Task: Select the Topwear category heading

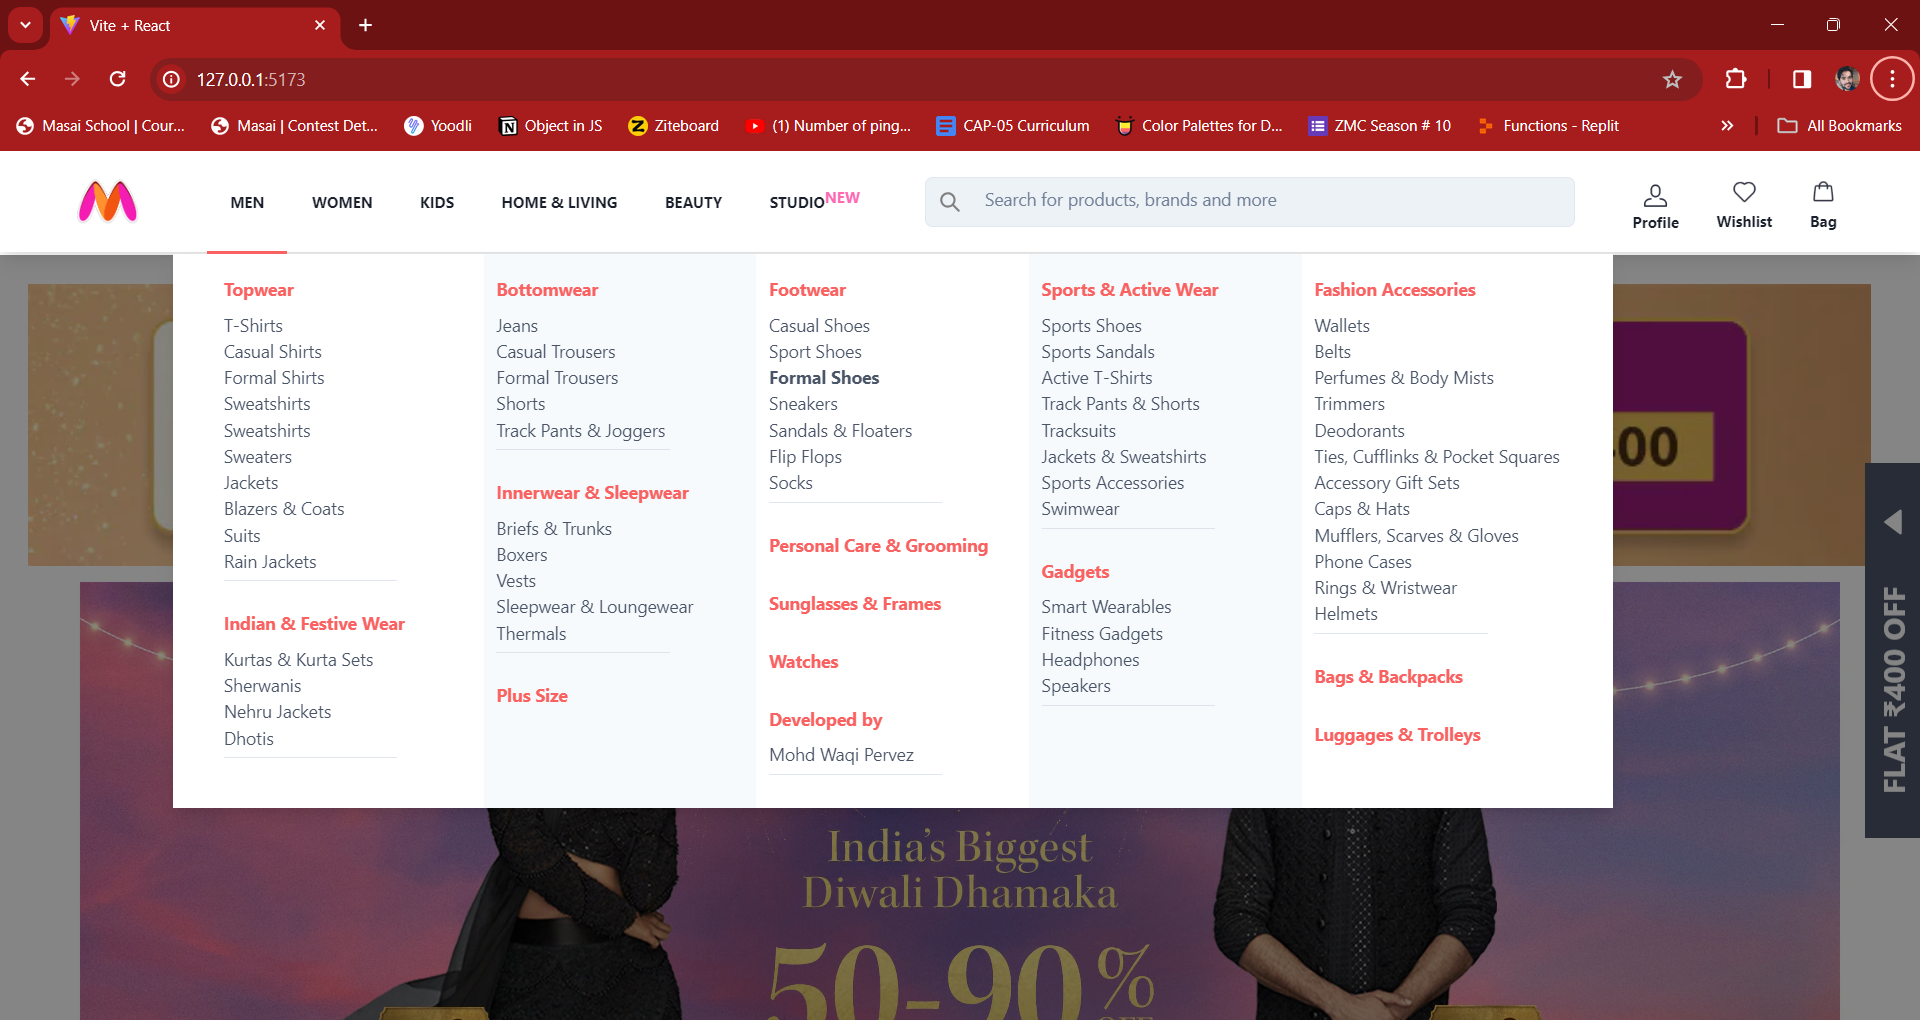Action: point(259,290)
